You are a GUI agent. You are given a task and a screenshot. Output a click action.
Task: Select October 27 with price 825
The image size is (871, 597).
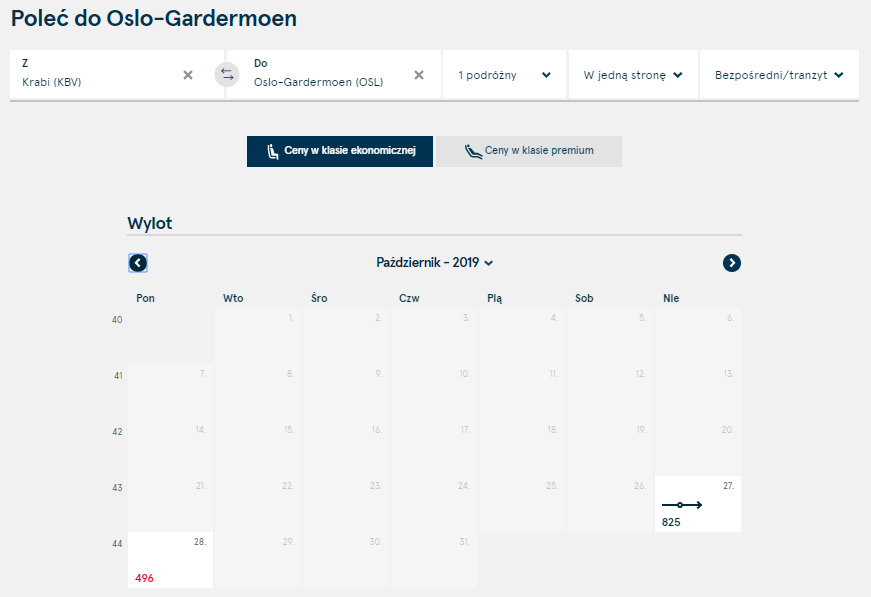pyautogui.click(x=698, y=504)
